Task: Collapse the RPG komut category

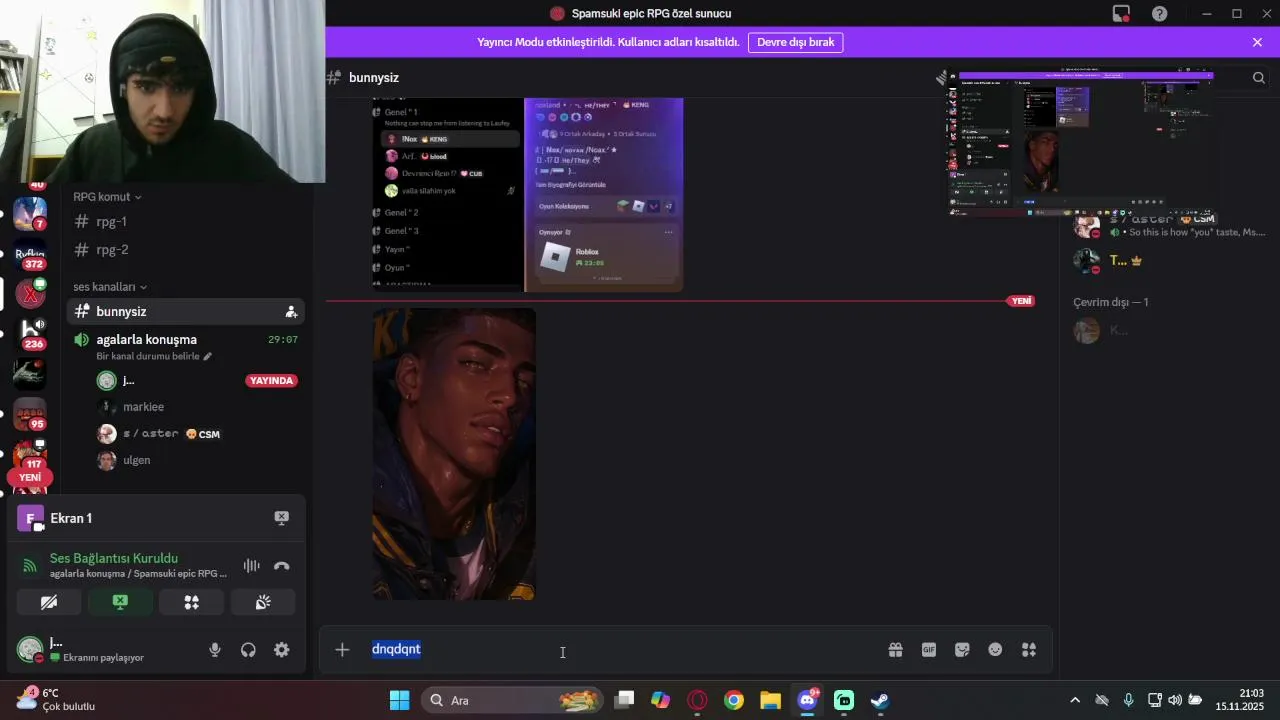Action: click(107, 197)
